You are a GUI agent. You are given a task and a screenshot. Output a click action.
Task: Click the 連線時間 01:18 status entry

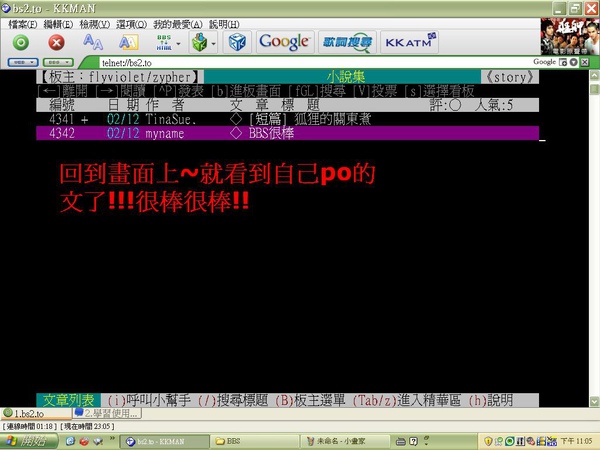[29, 426]
